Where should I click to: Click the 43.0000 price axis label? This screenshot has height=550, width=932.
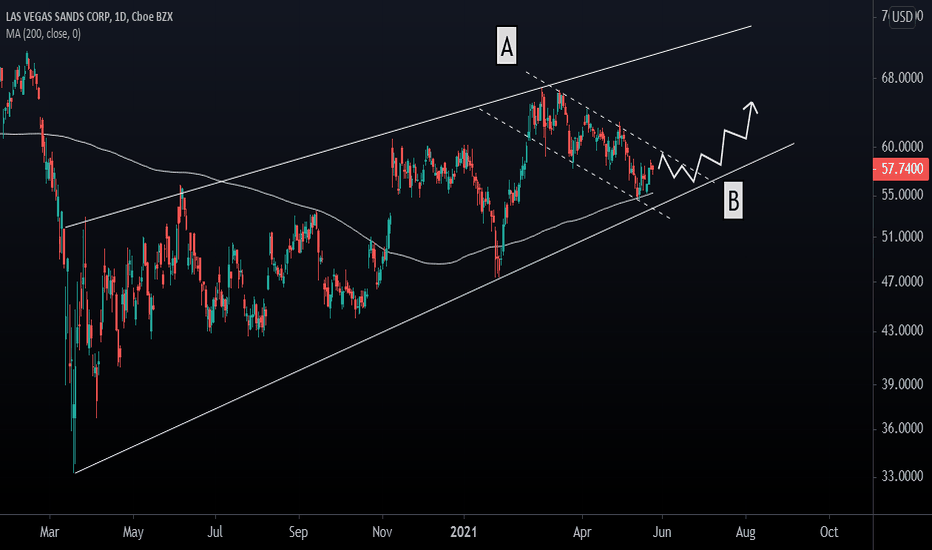coord(902,330)
